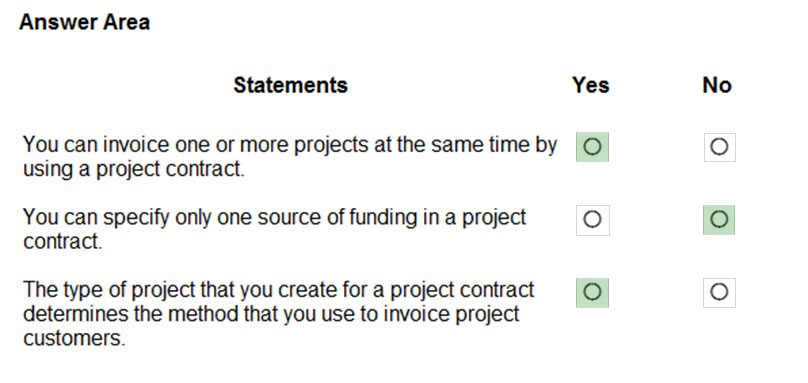
Task: Click the No column header
Action: click(x=717, y=85)
